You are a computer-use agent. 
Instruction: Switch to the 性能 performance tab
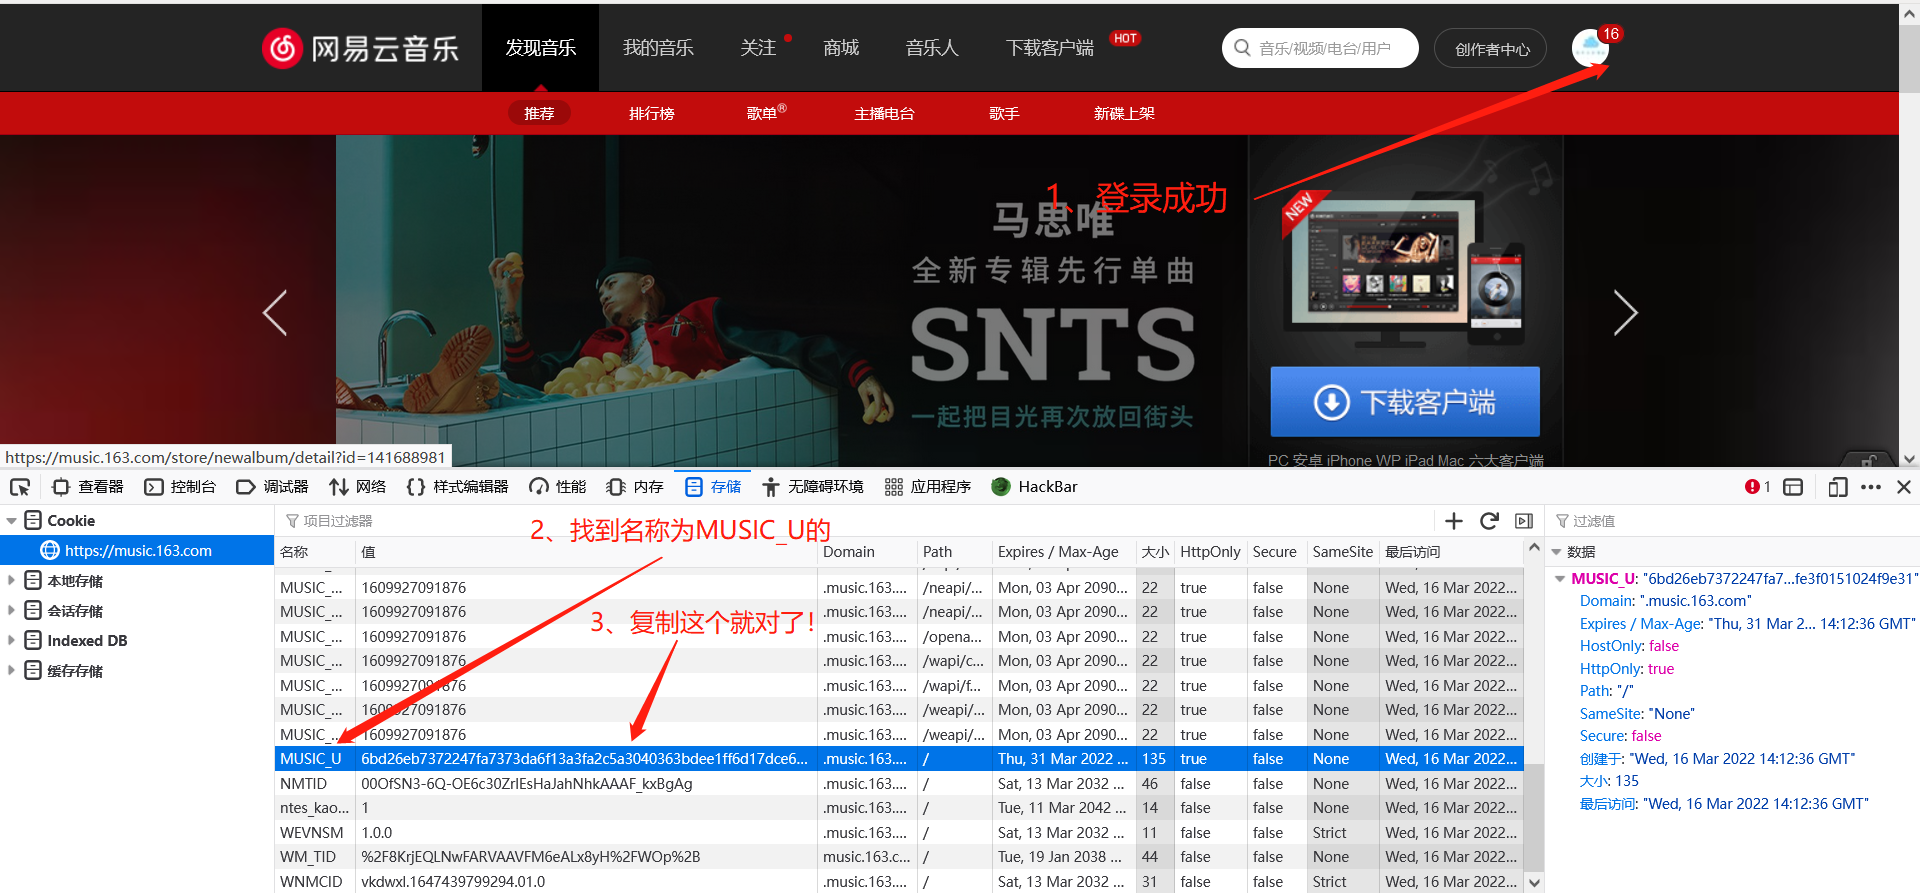click(558, 487)
